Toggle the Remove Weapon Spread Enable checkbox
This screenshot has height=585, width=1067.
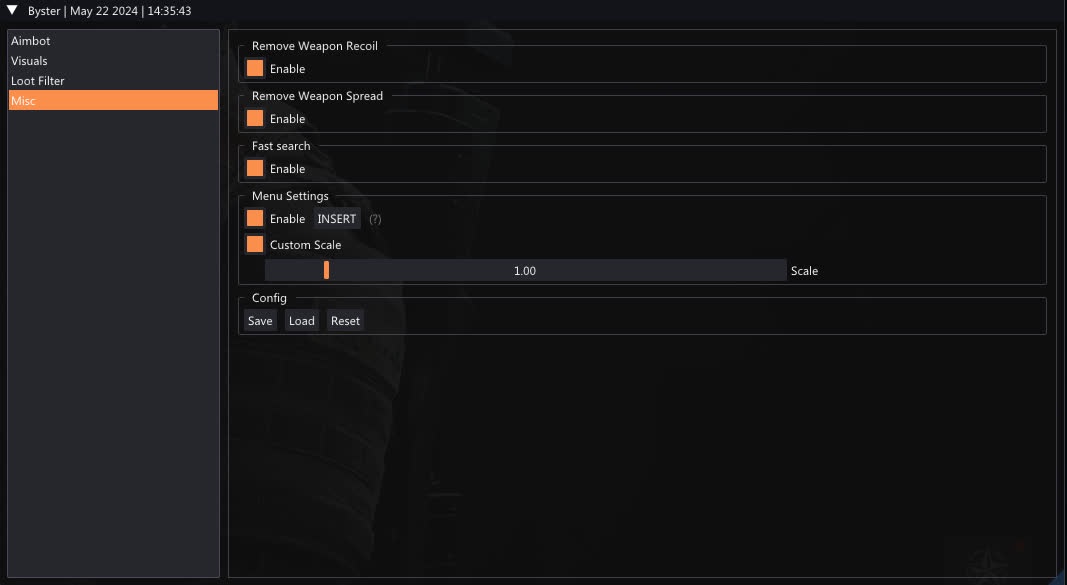pyautogui.click(x=255, y=118)
